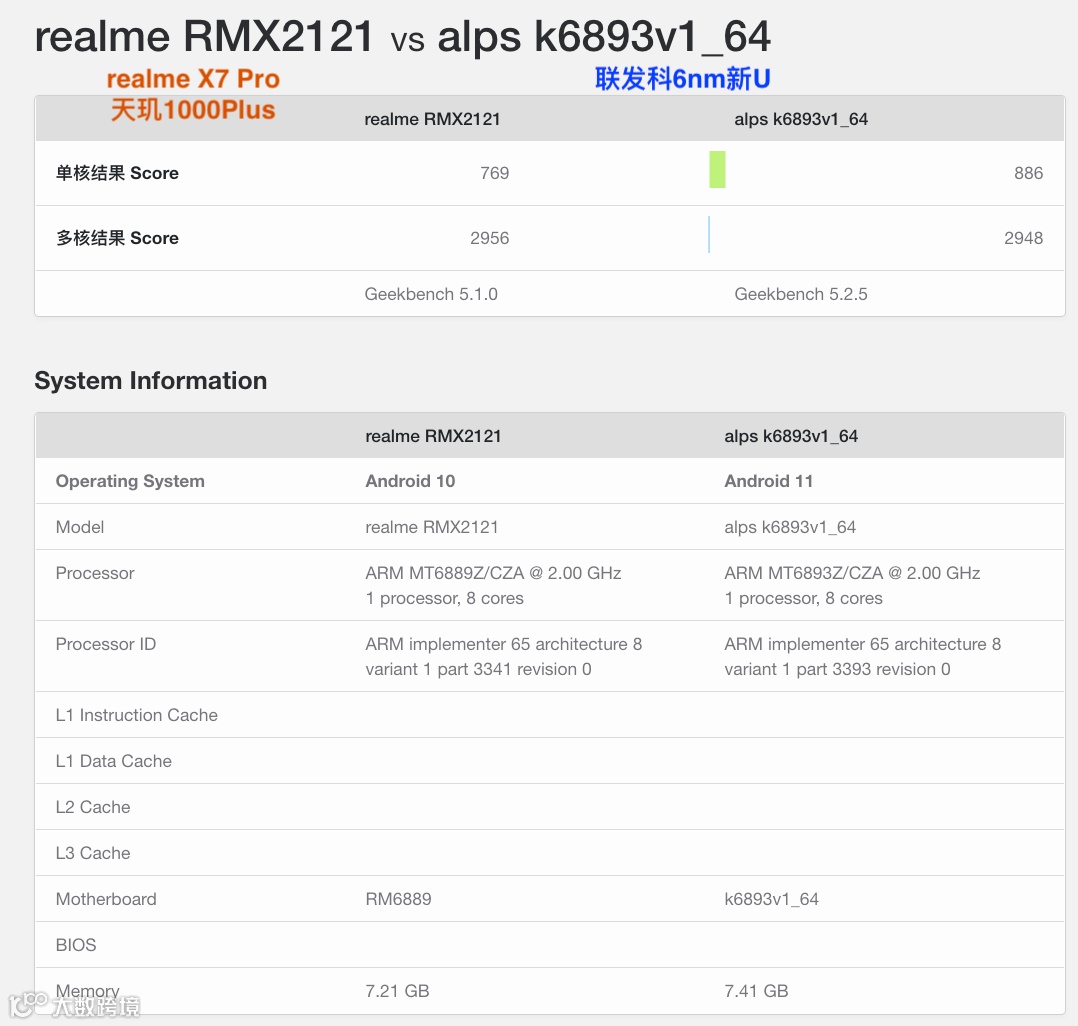Image resolution: width=1078 pixels, height=1026 pixels.
Task: Click the green single-core comparison bar
Action: coord(717,169)
